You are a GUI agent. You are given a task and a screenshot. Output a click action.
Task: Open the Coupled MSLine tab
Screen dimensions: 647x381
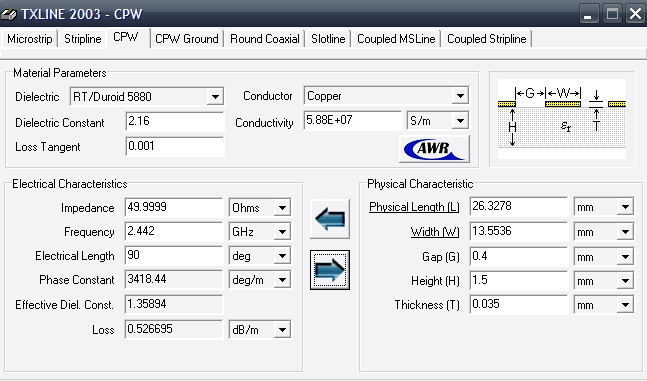tap(396, 39)
